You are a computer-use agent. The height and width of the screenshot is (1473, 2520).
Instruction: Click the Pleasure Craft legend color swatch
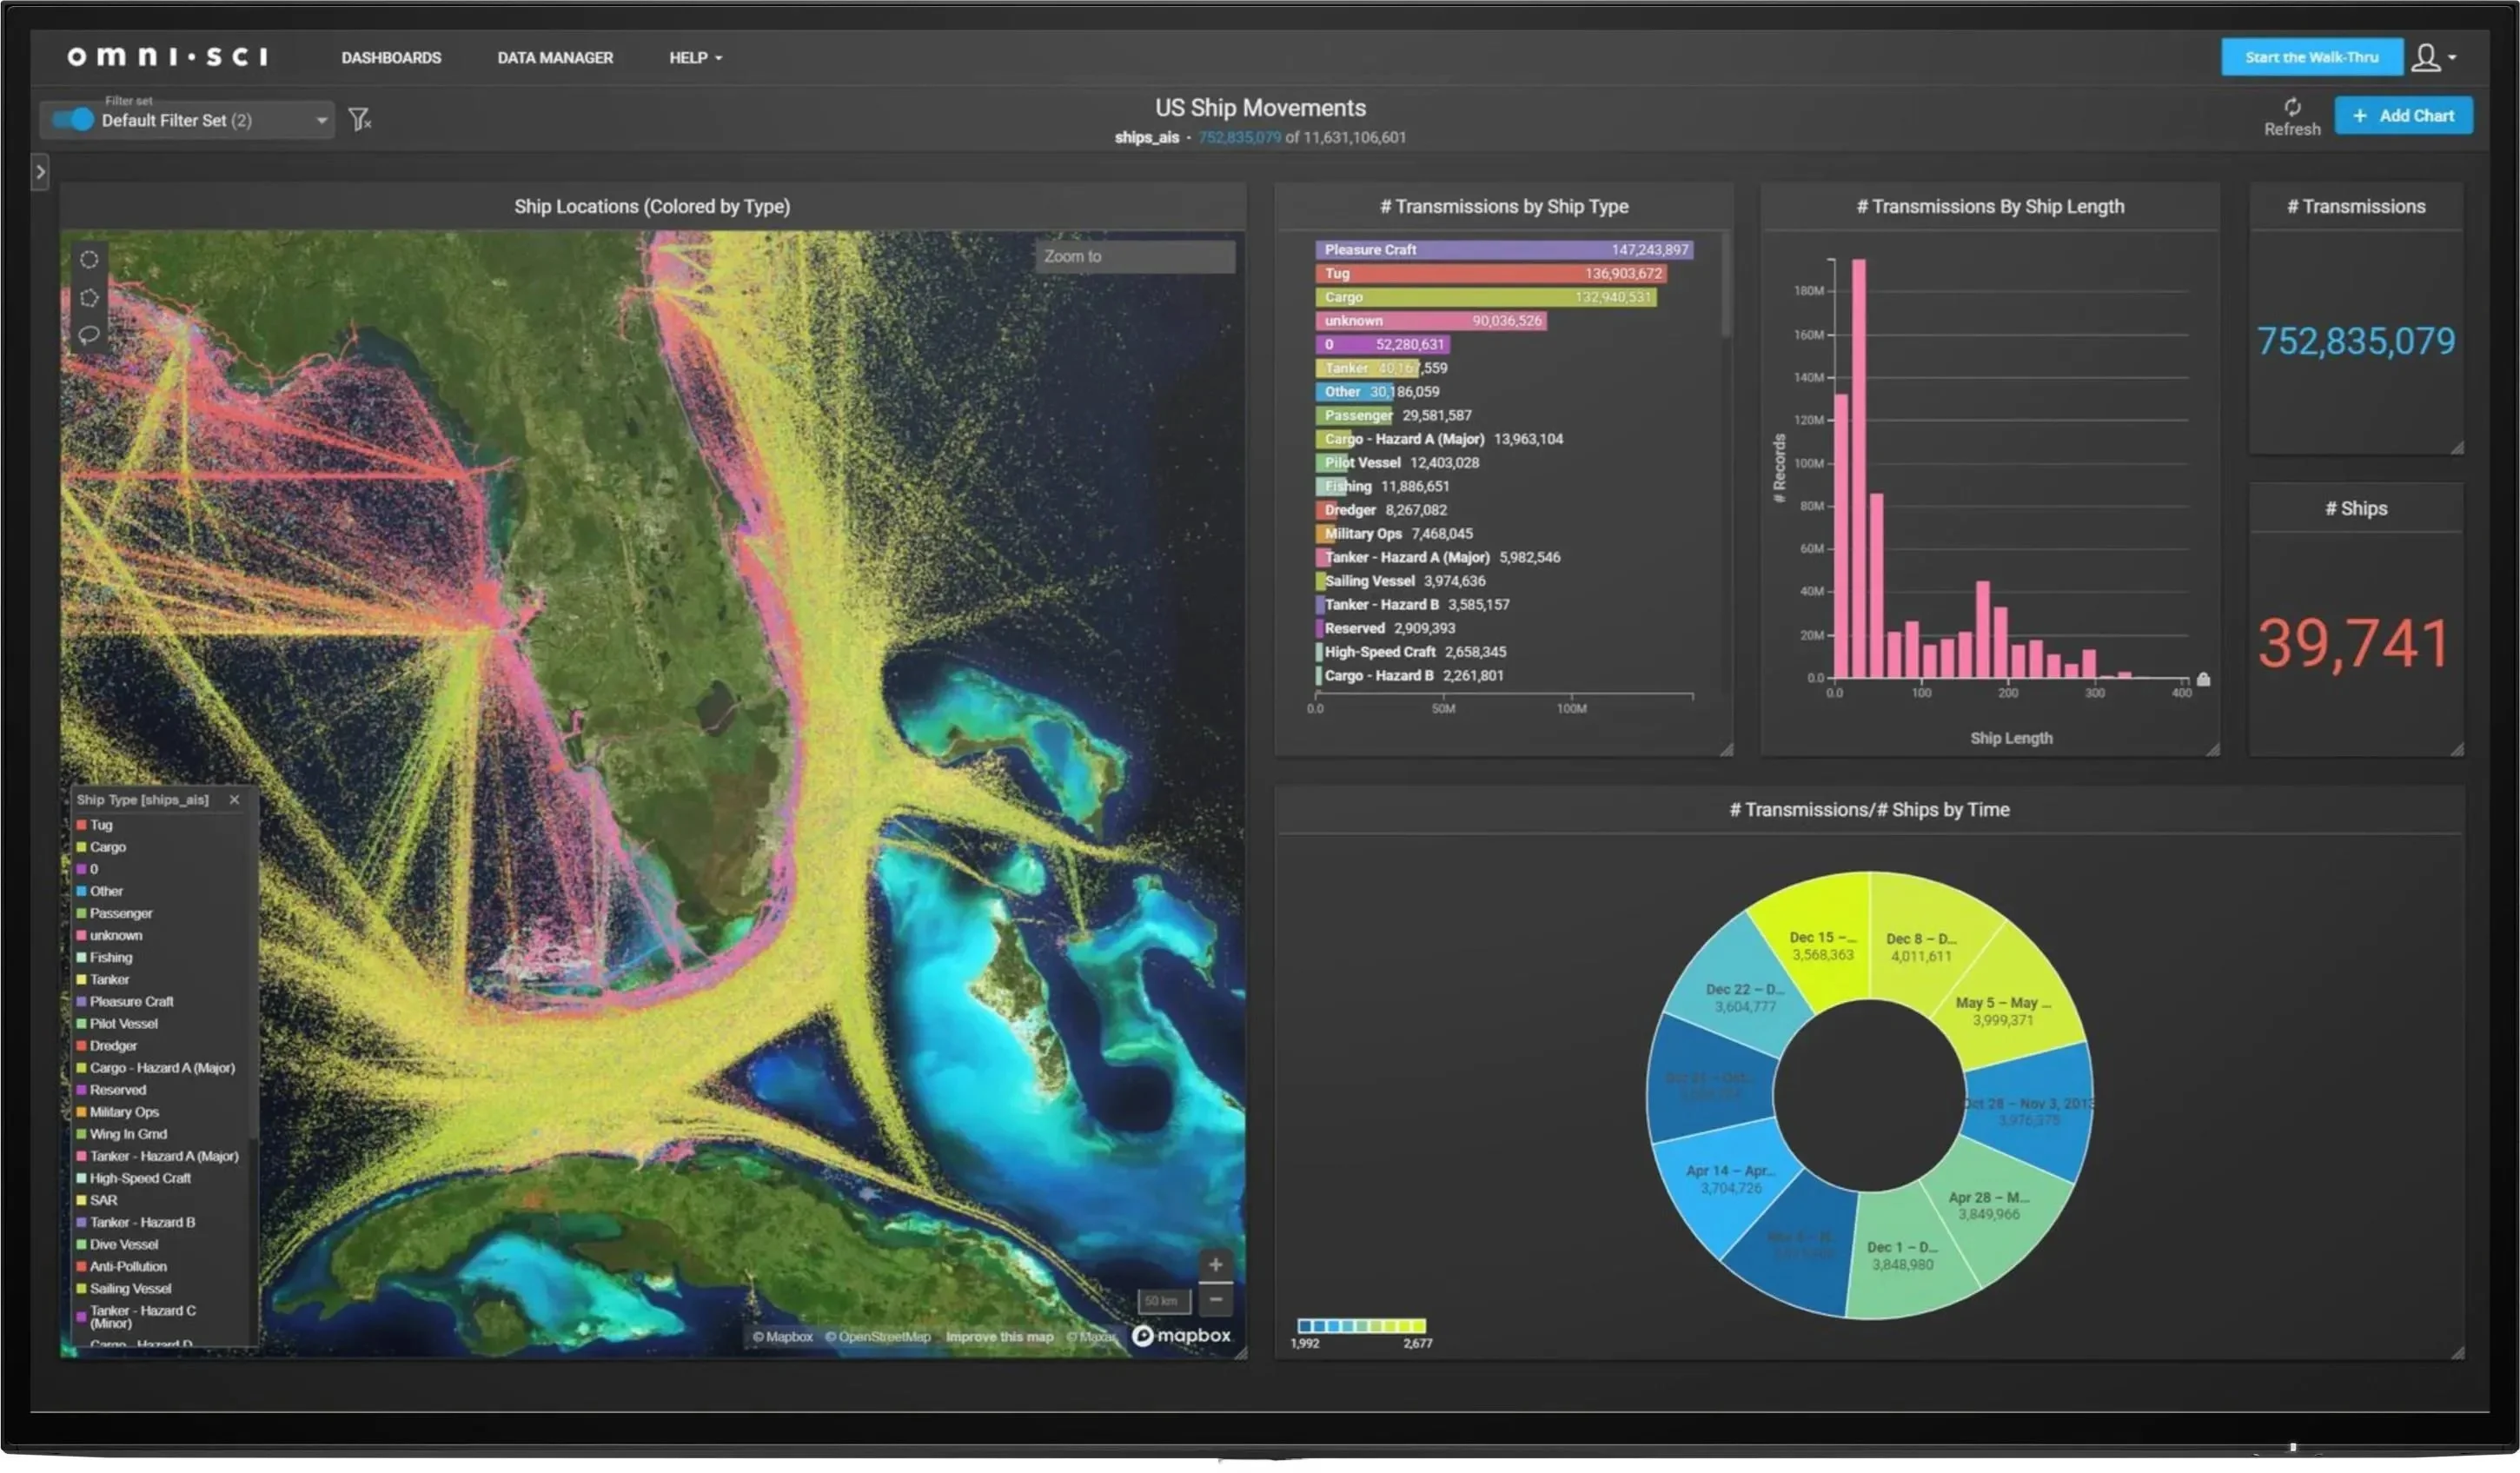[x=82, y=1002]
